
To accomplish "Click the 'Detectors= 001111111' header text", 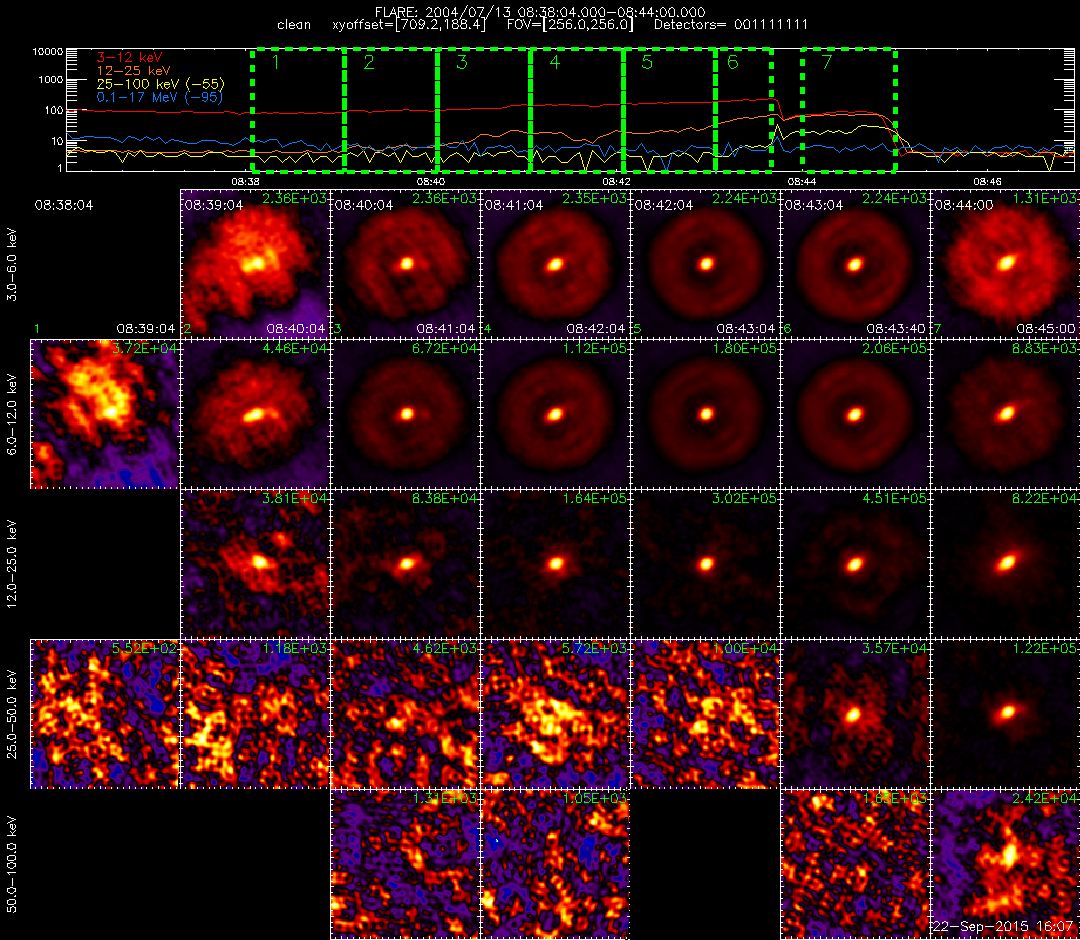I will [730, 25].
